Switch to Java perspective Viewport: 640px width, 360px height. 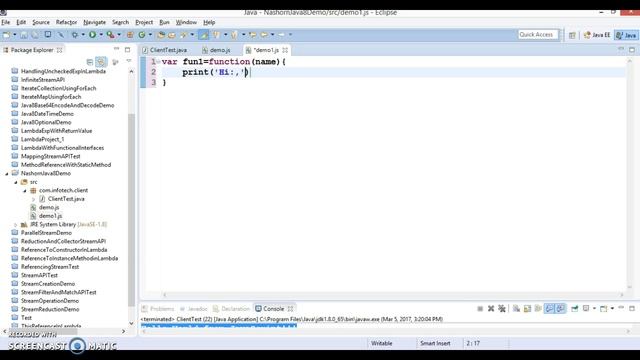(x=627, y=35)
